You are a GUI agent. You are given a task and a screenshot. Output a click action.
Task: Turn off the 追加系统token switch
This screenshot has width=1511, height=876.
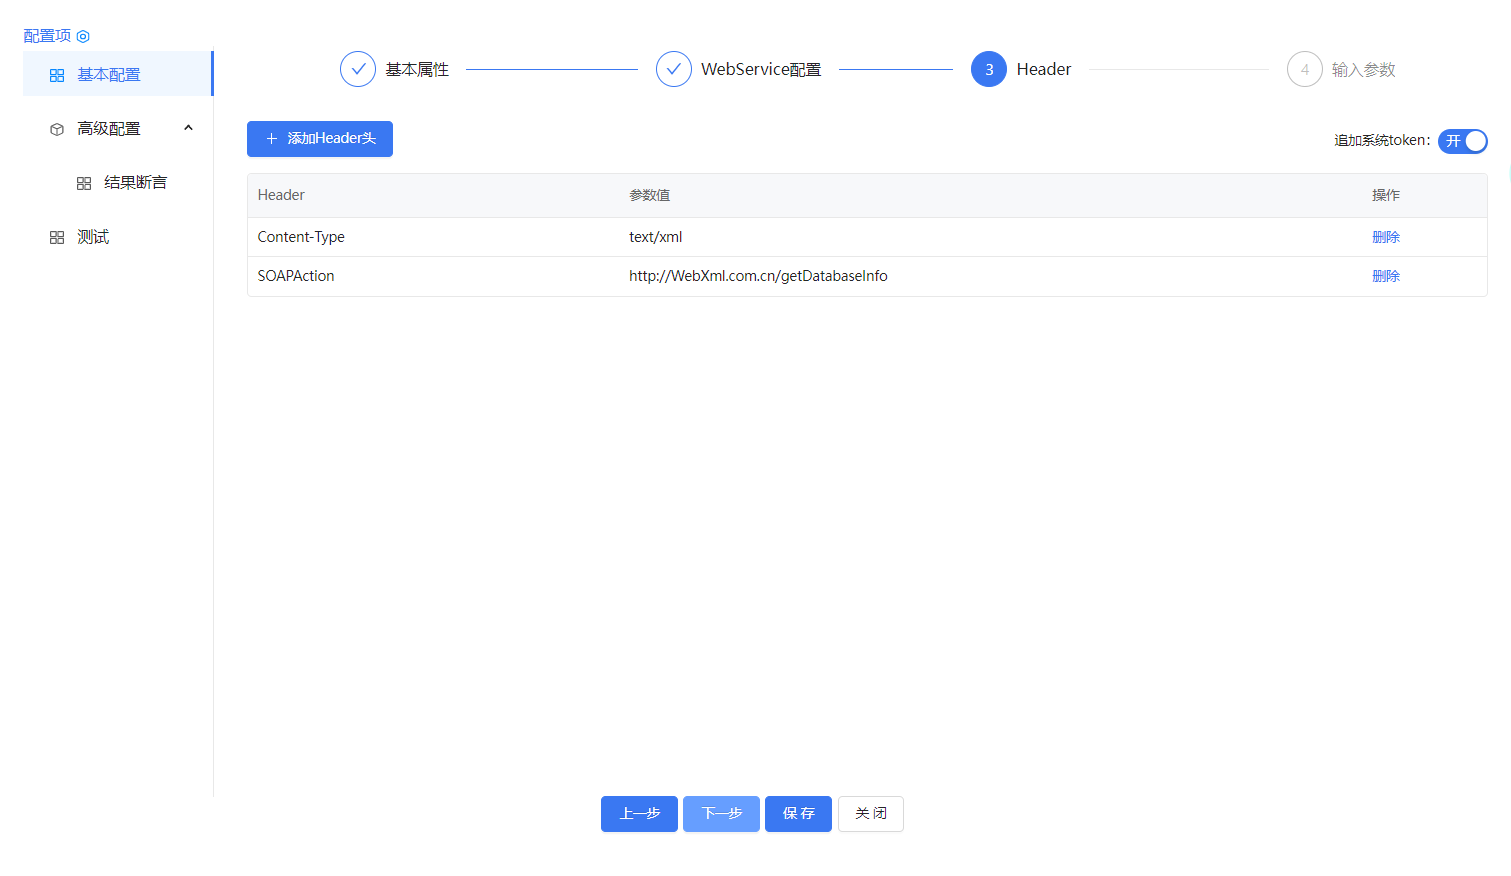point(1463,141)
